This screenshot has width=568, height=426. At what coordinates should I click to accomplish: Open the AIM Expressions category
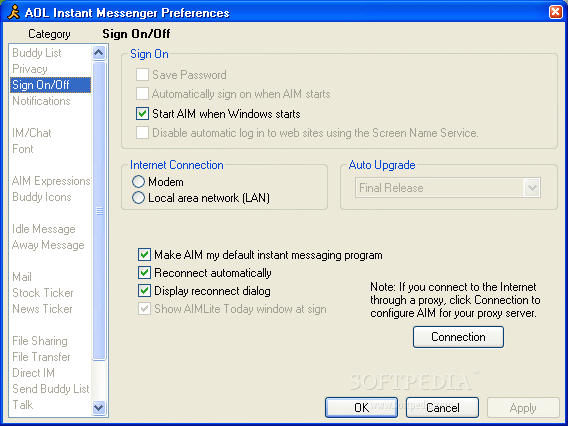coord(51,181)
